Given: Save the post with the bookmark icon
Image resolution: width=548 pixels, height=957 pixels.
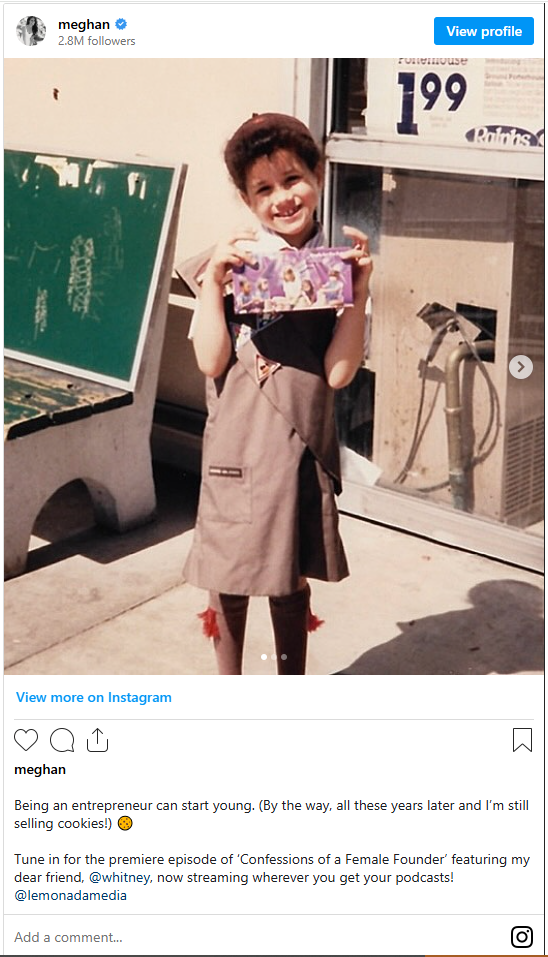Looking at the screenshot, I should coord(522,740).
